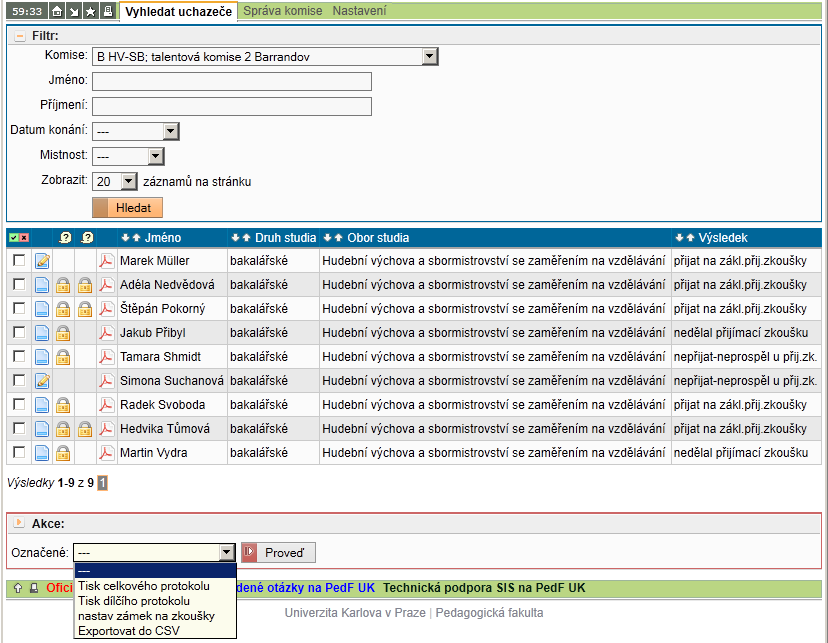Open PDF icon for Martin Vydra
Image resolution: width=828 pixels, height=643 pixels.
point(106,453)
